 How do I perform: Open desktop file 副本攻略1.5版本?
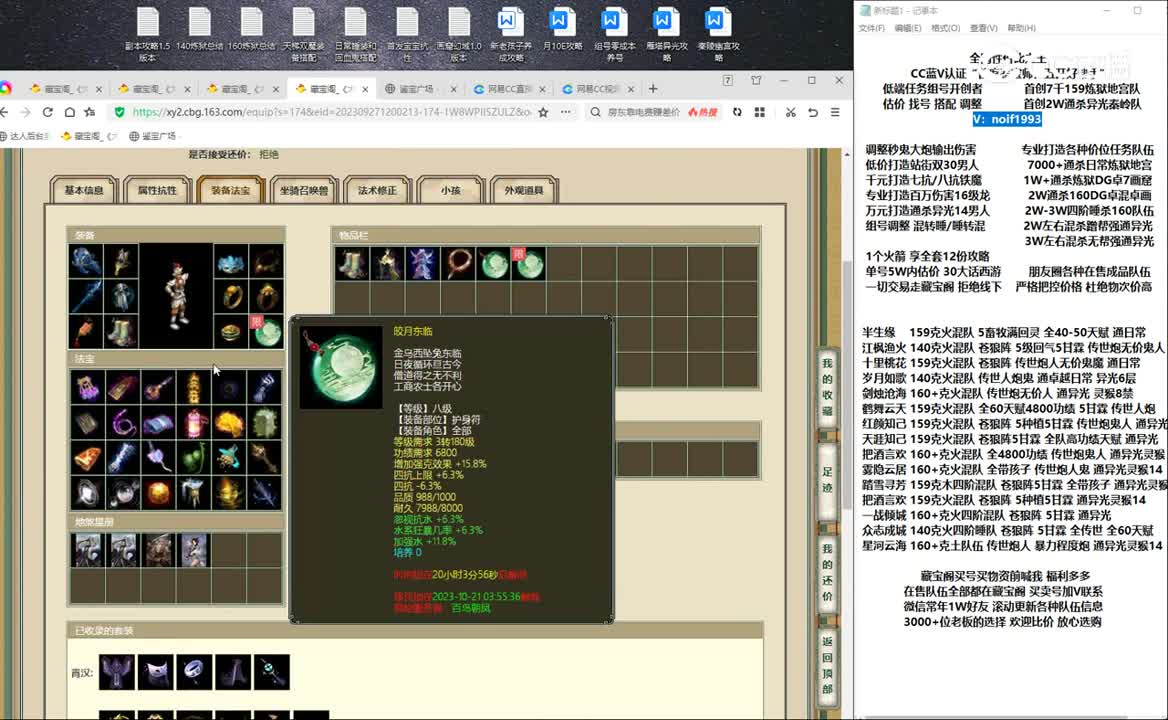coord(147,34)
